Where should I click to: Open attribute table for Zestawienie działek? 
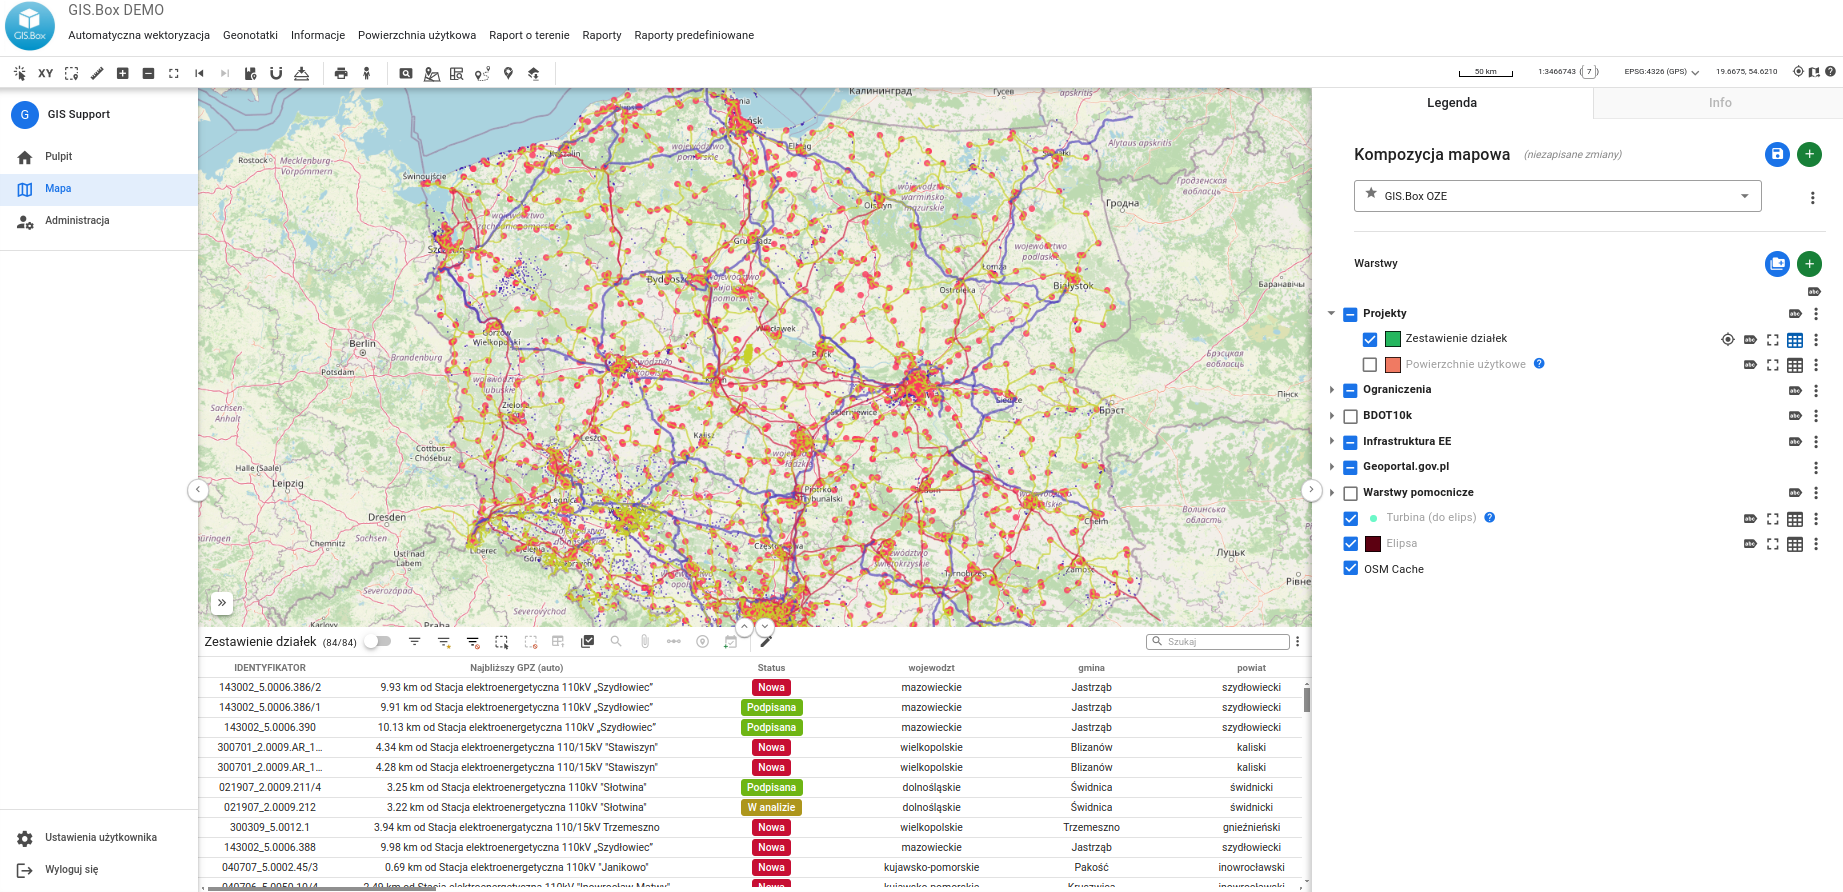1795,340
